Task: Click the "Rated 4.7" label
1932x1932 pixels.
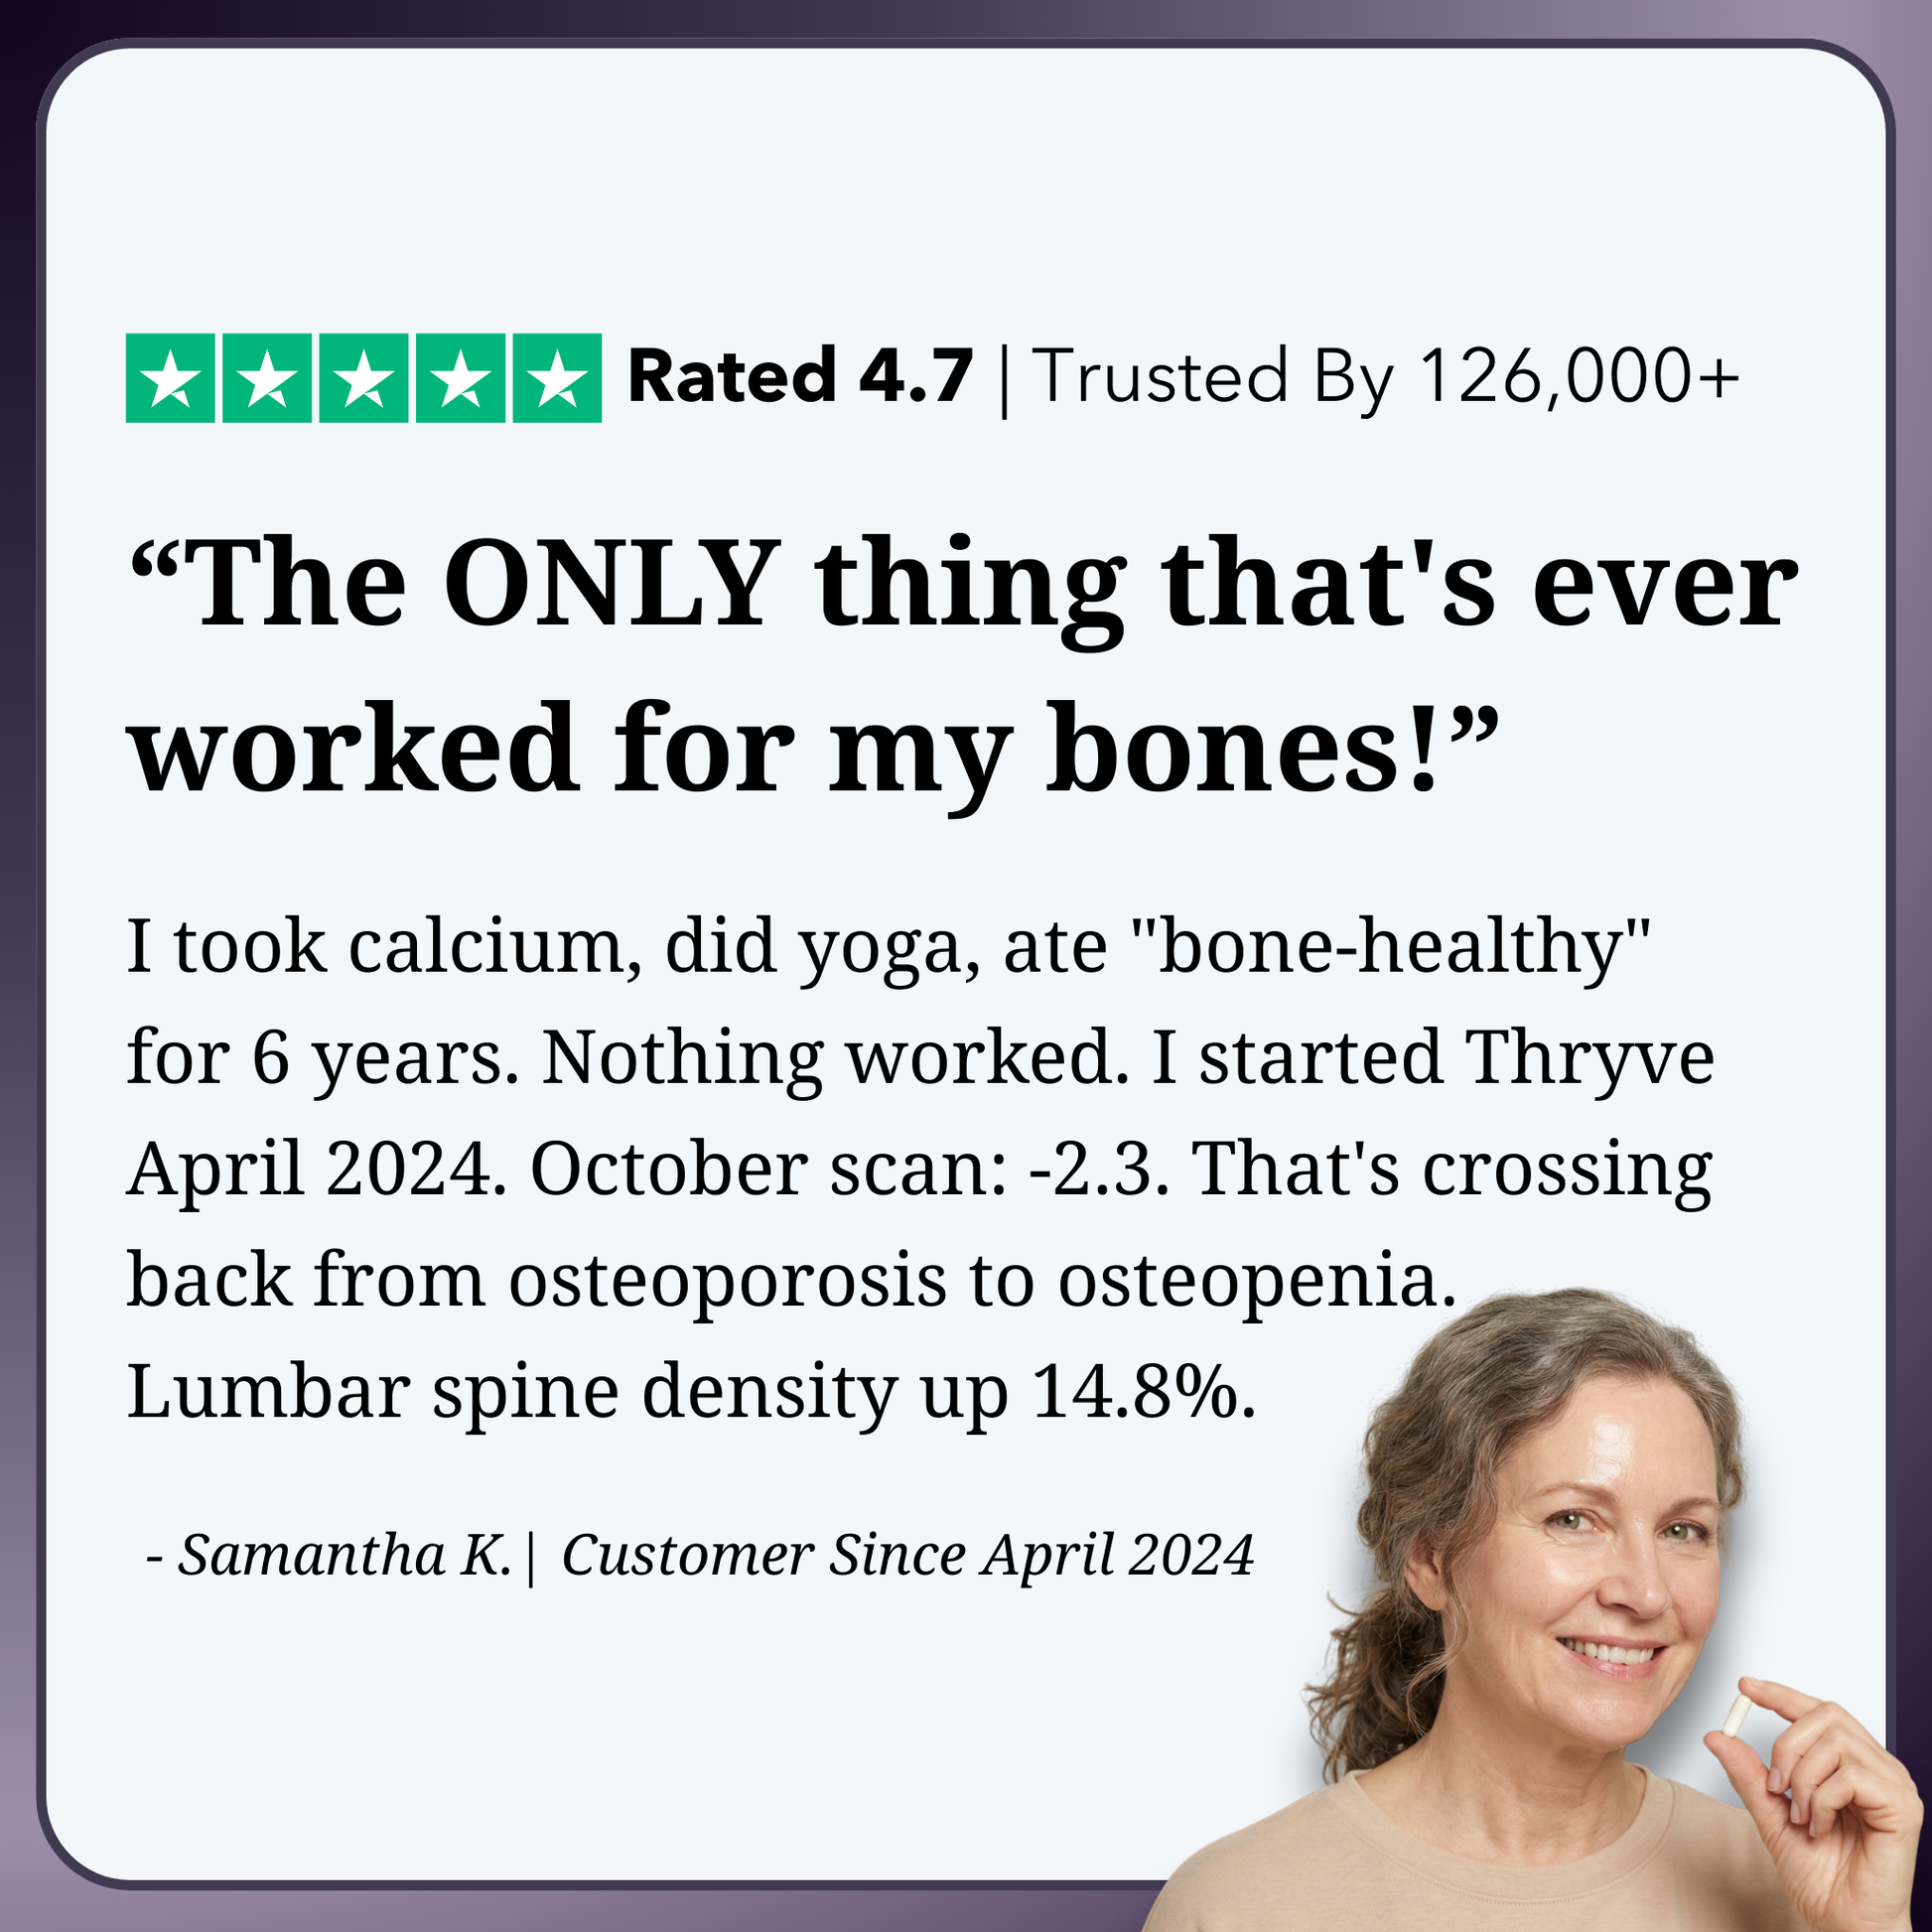Action: [x=799, y=378]
